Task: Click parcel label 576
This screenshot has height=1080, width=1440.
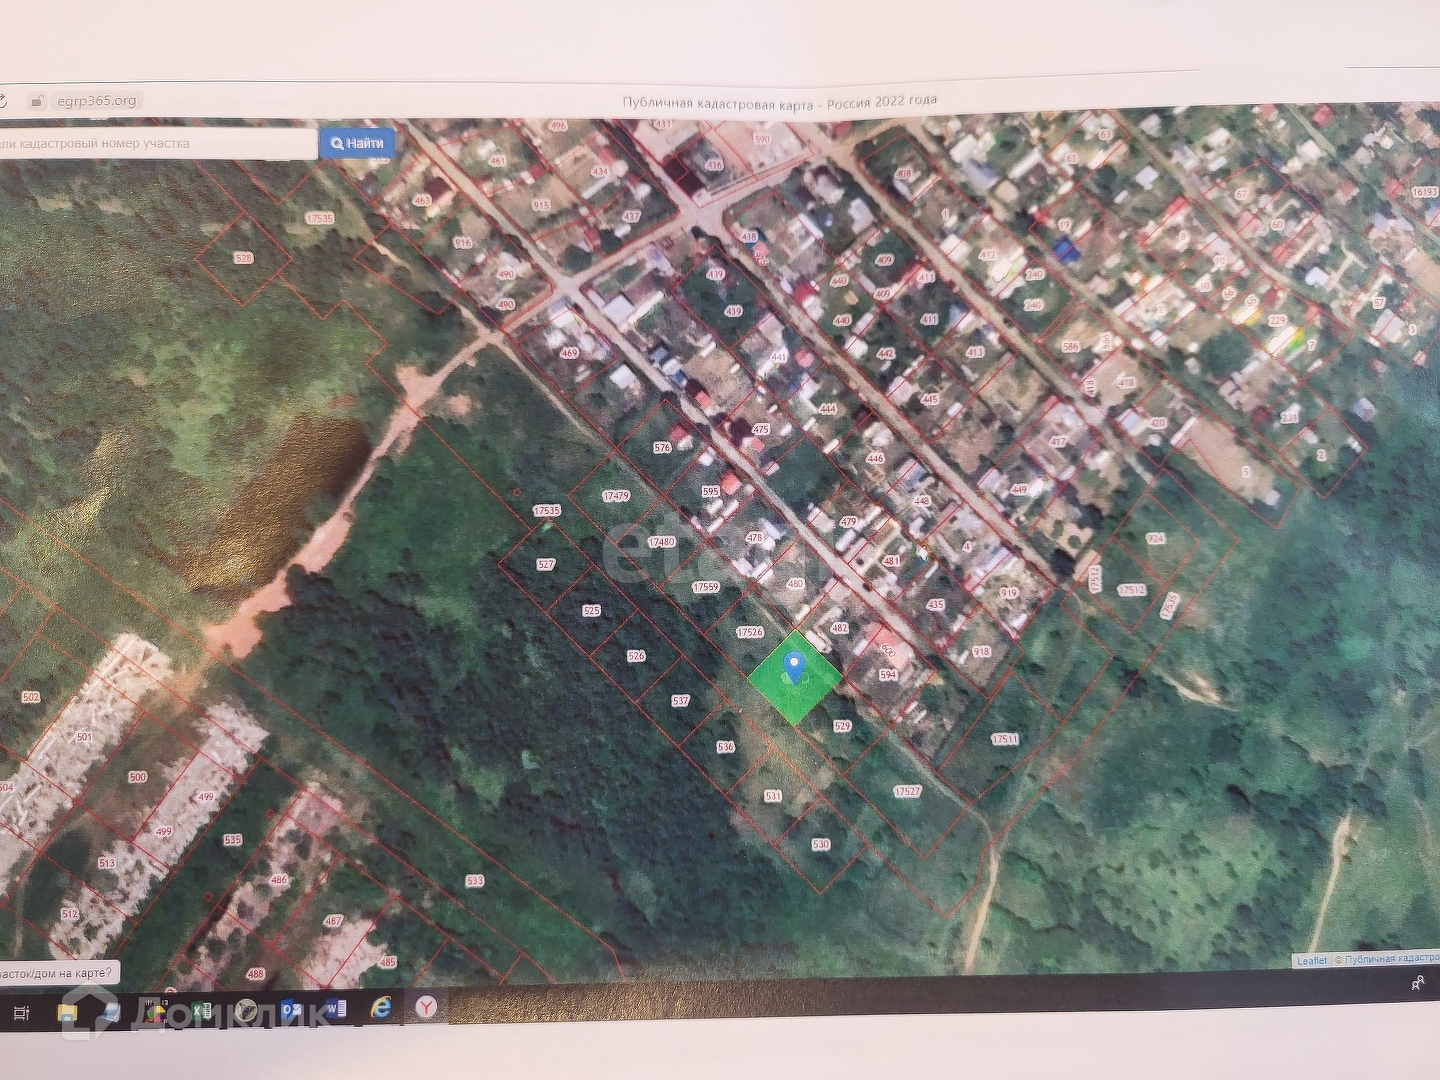Action: pos(662,447)
